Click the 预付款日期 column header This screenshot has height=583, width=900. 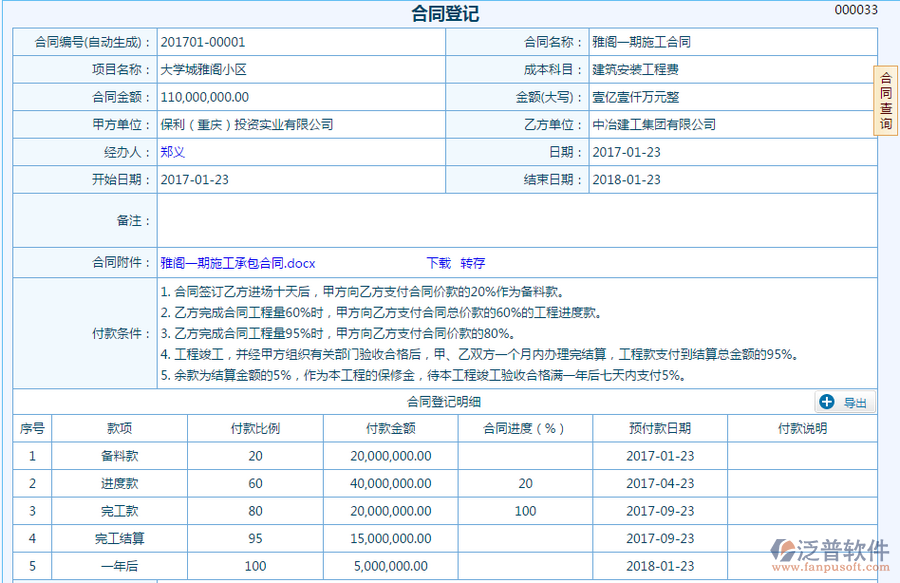click(659, 428)
